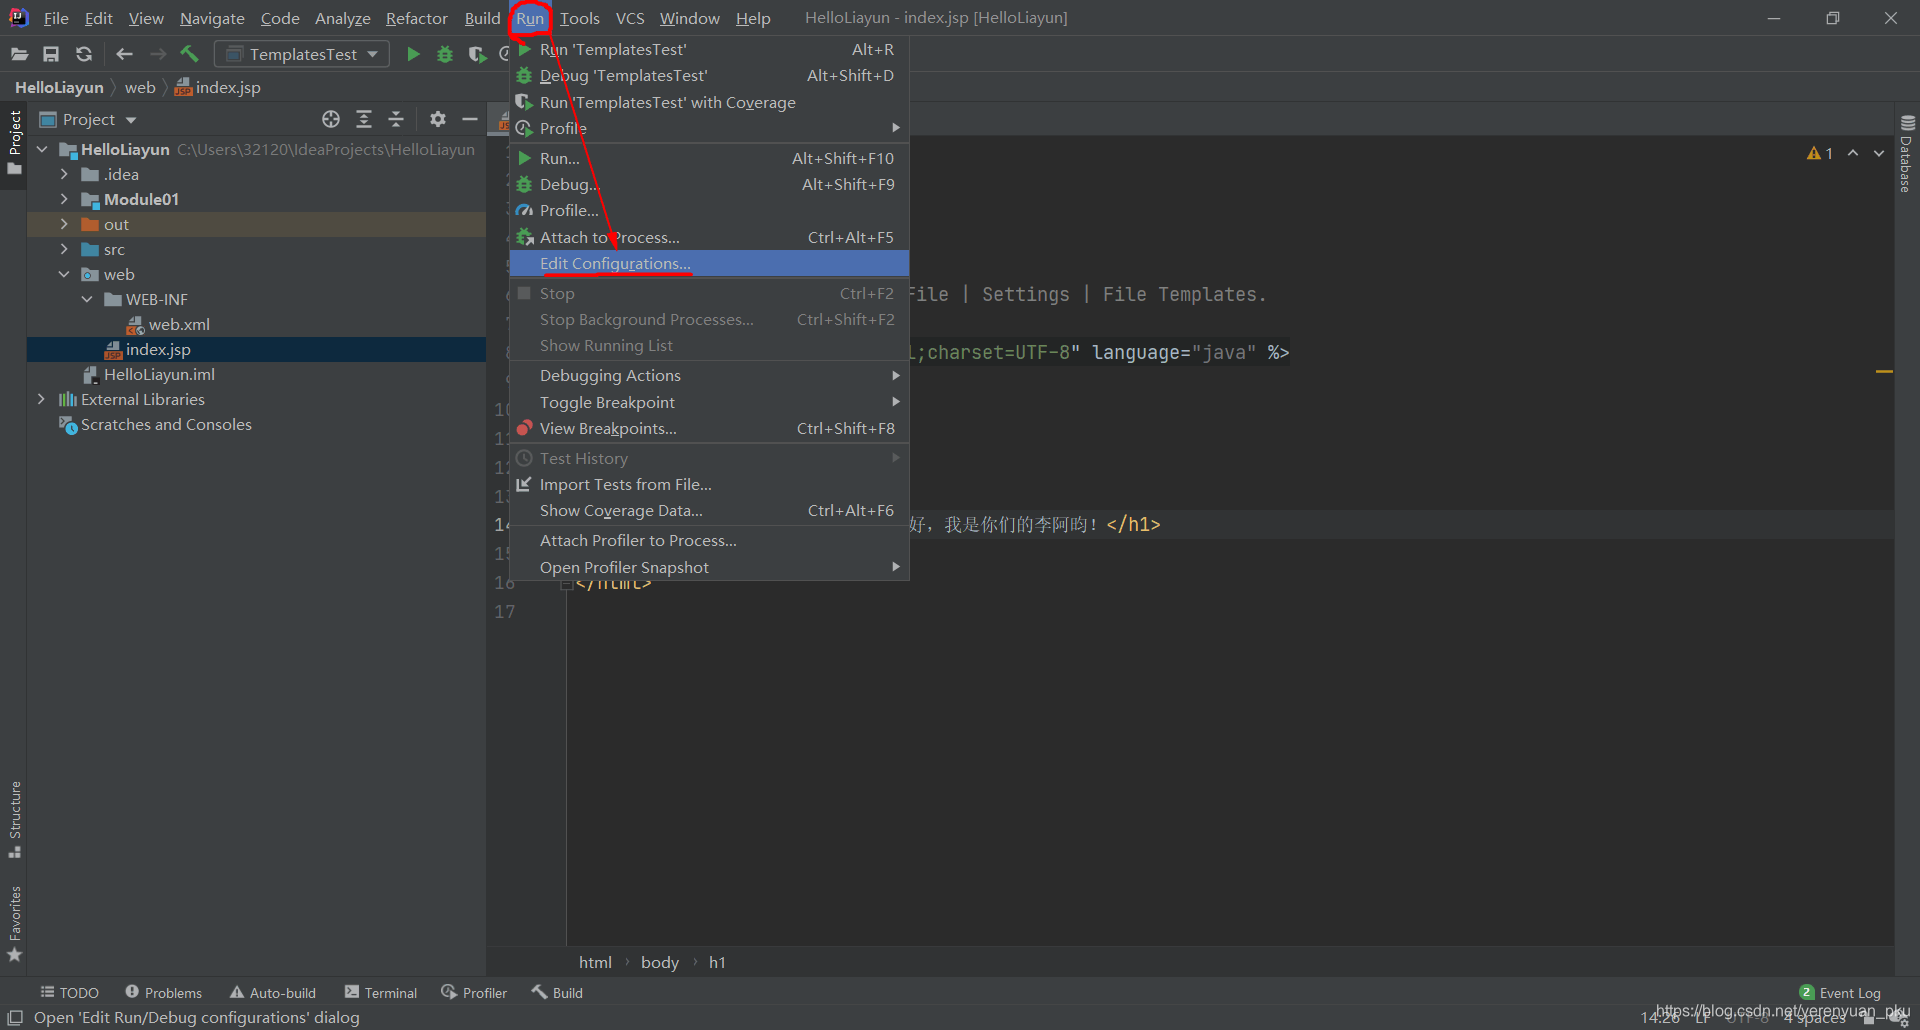The width and height of the screenshot is (1920, 1030).
Task: Open Profiler Snapshot submenu
Action: pos(709,567)
